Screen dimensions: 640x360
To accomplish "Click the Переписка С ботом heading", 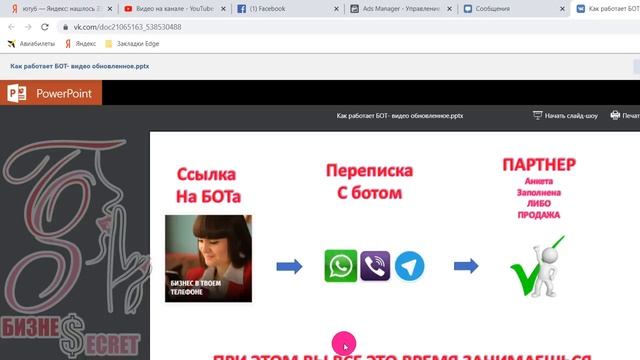I will pos(369,182).
